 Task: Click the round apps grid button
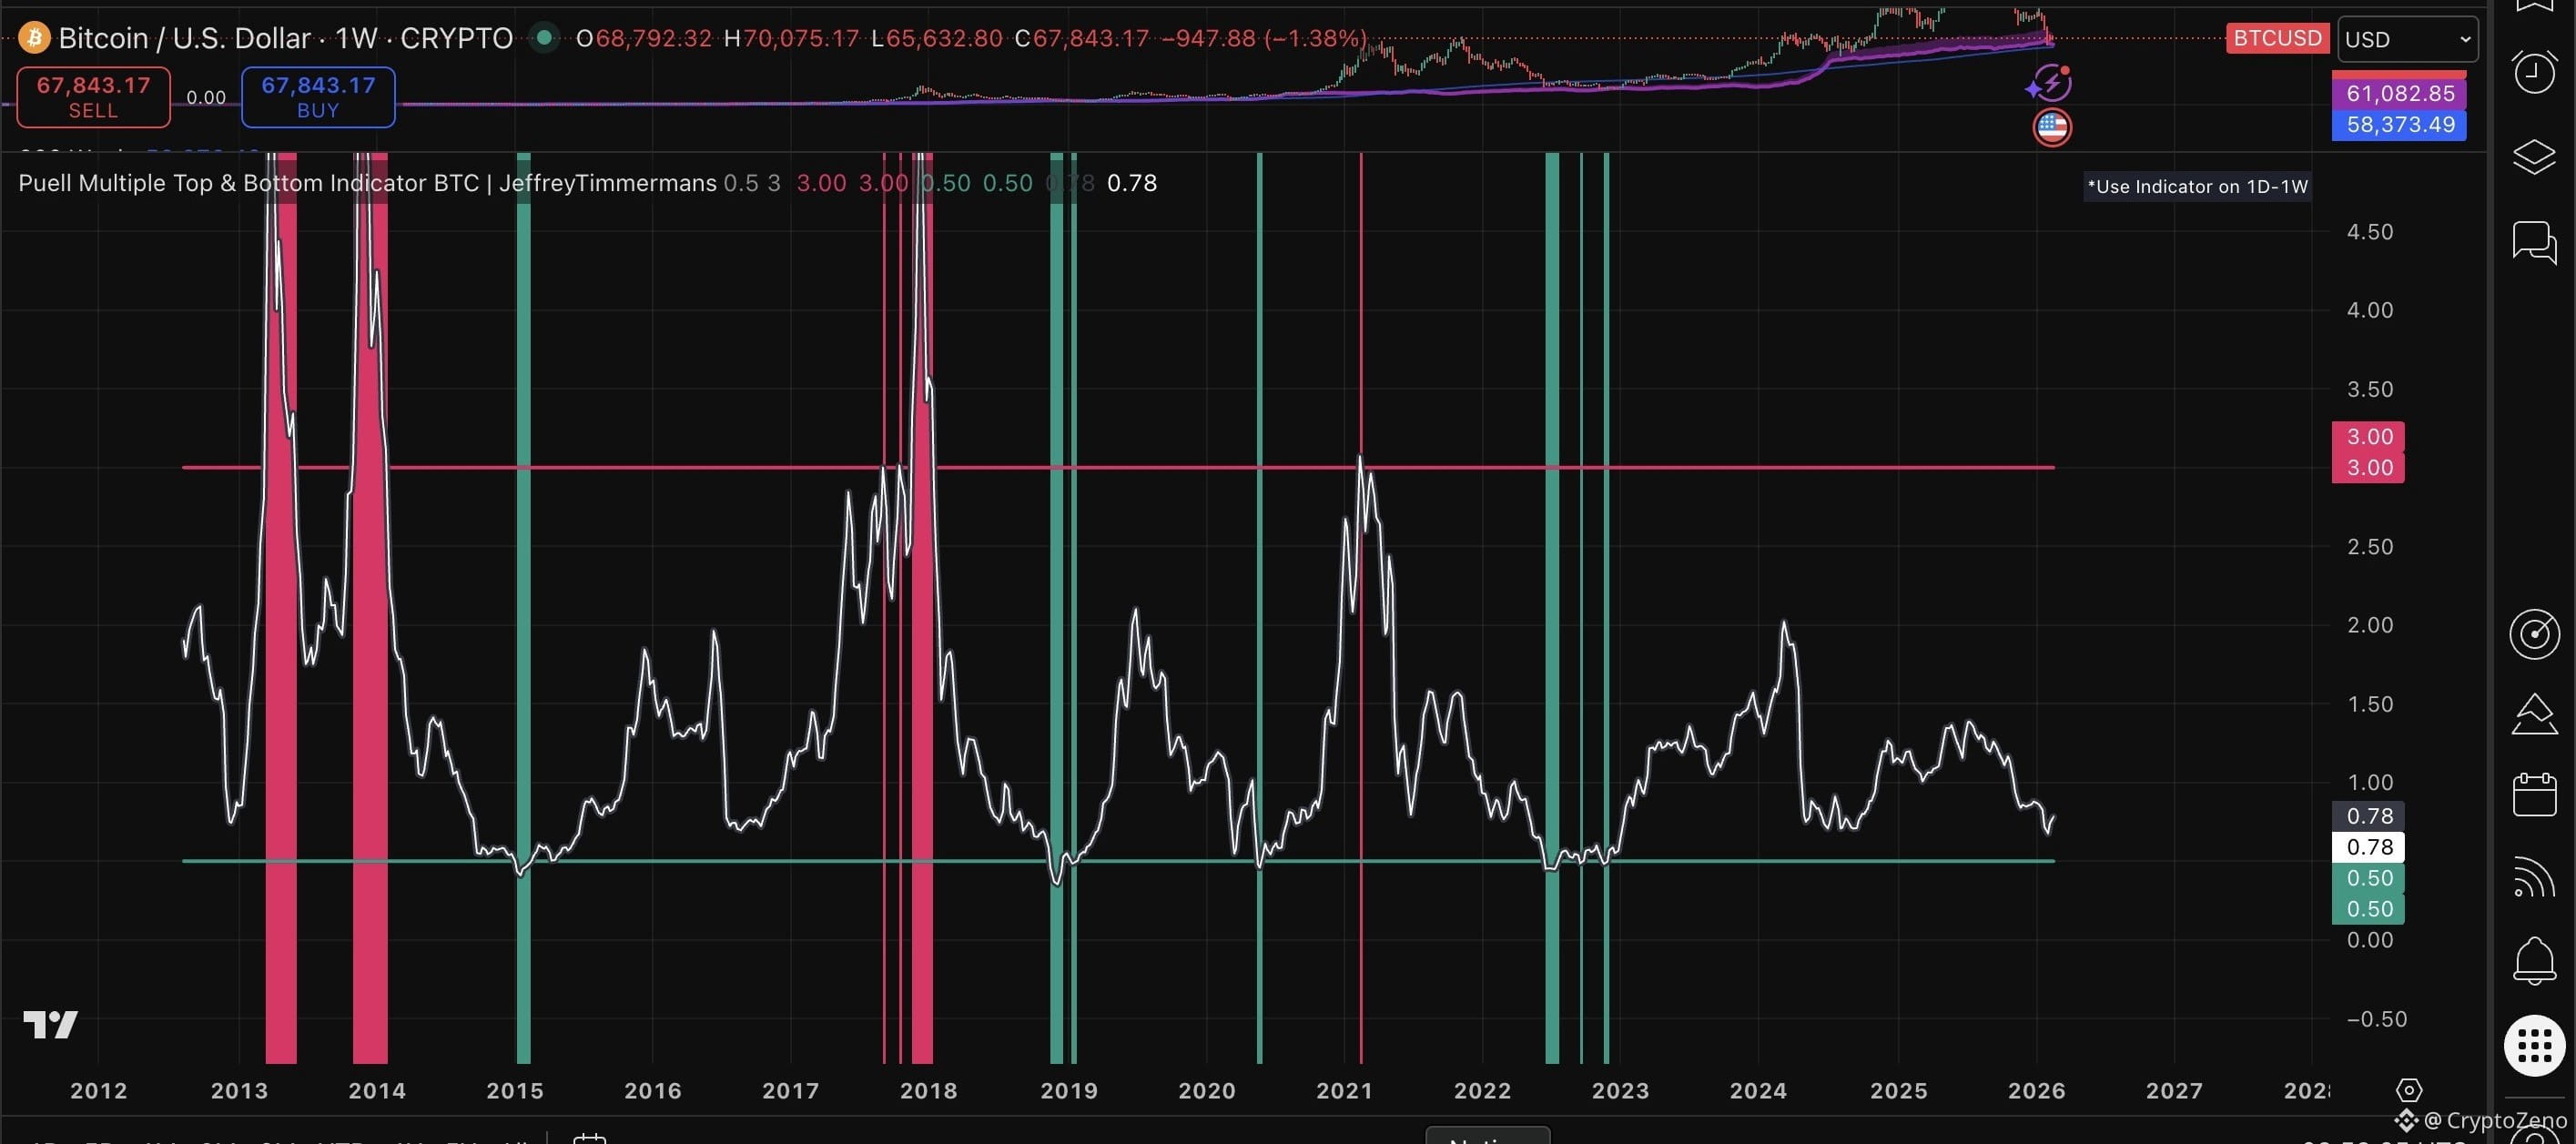(x=2533, y=1045)
